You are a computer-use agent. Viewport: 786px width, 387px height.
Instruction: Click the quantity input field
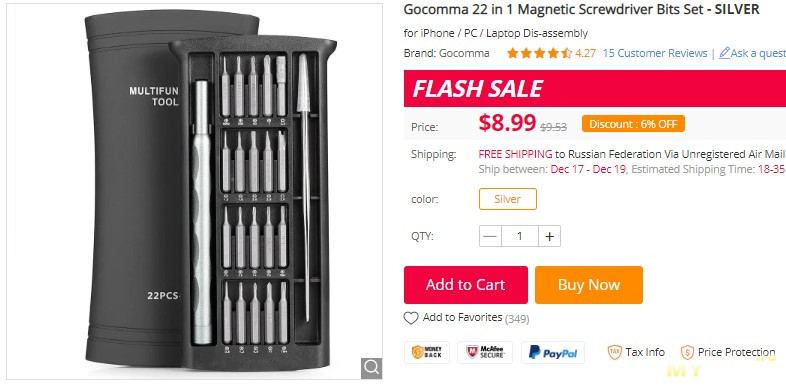point(520,236)
